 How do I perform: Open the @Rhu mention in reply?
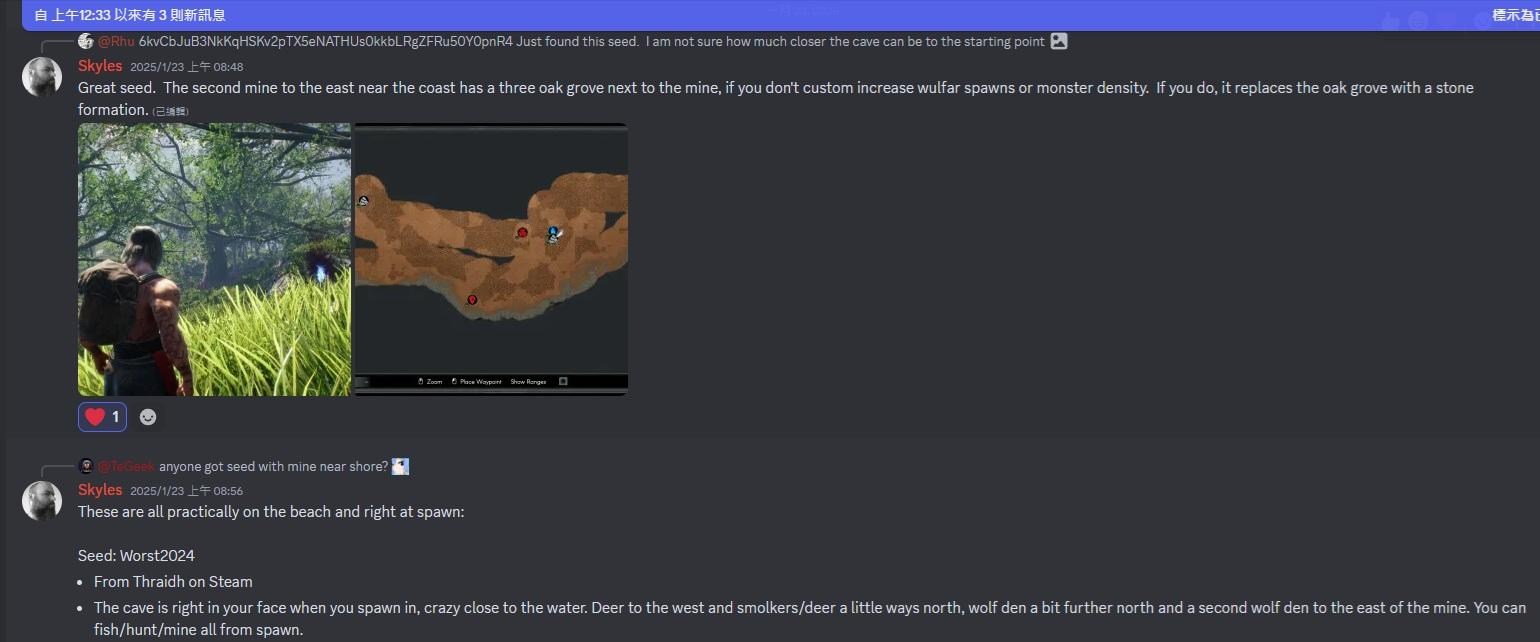(116, 41)
